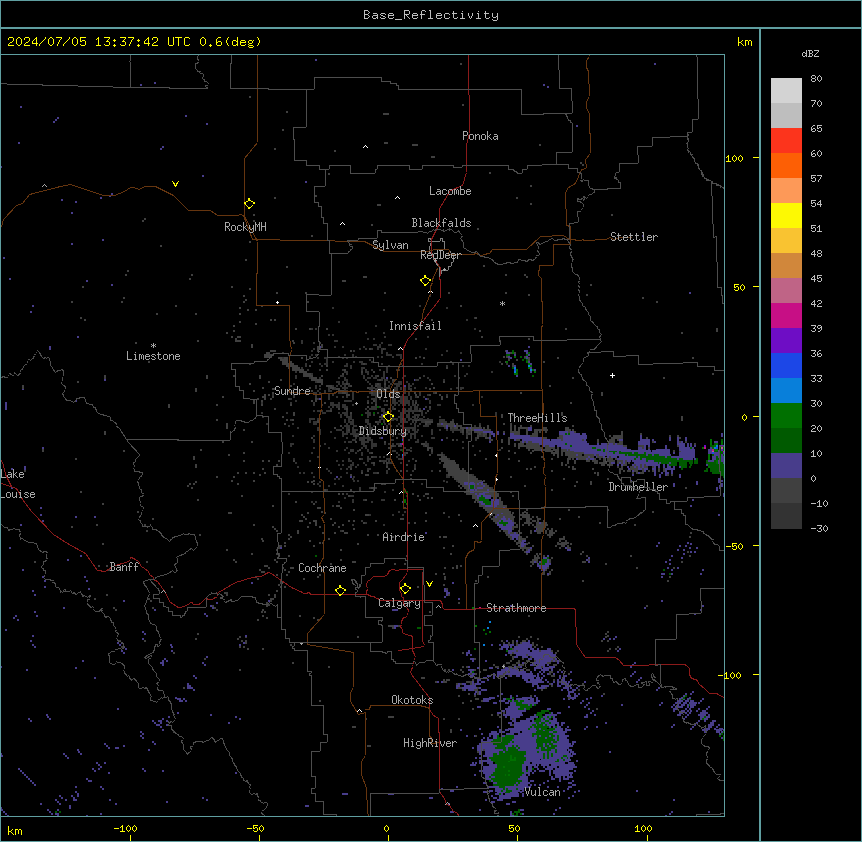
Task: Select the ThreeHills label
Action: (537, 418)
